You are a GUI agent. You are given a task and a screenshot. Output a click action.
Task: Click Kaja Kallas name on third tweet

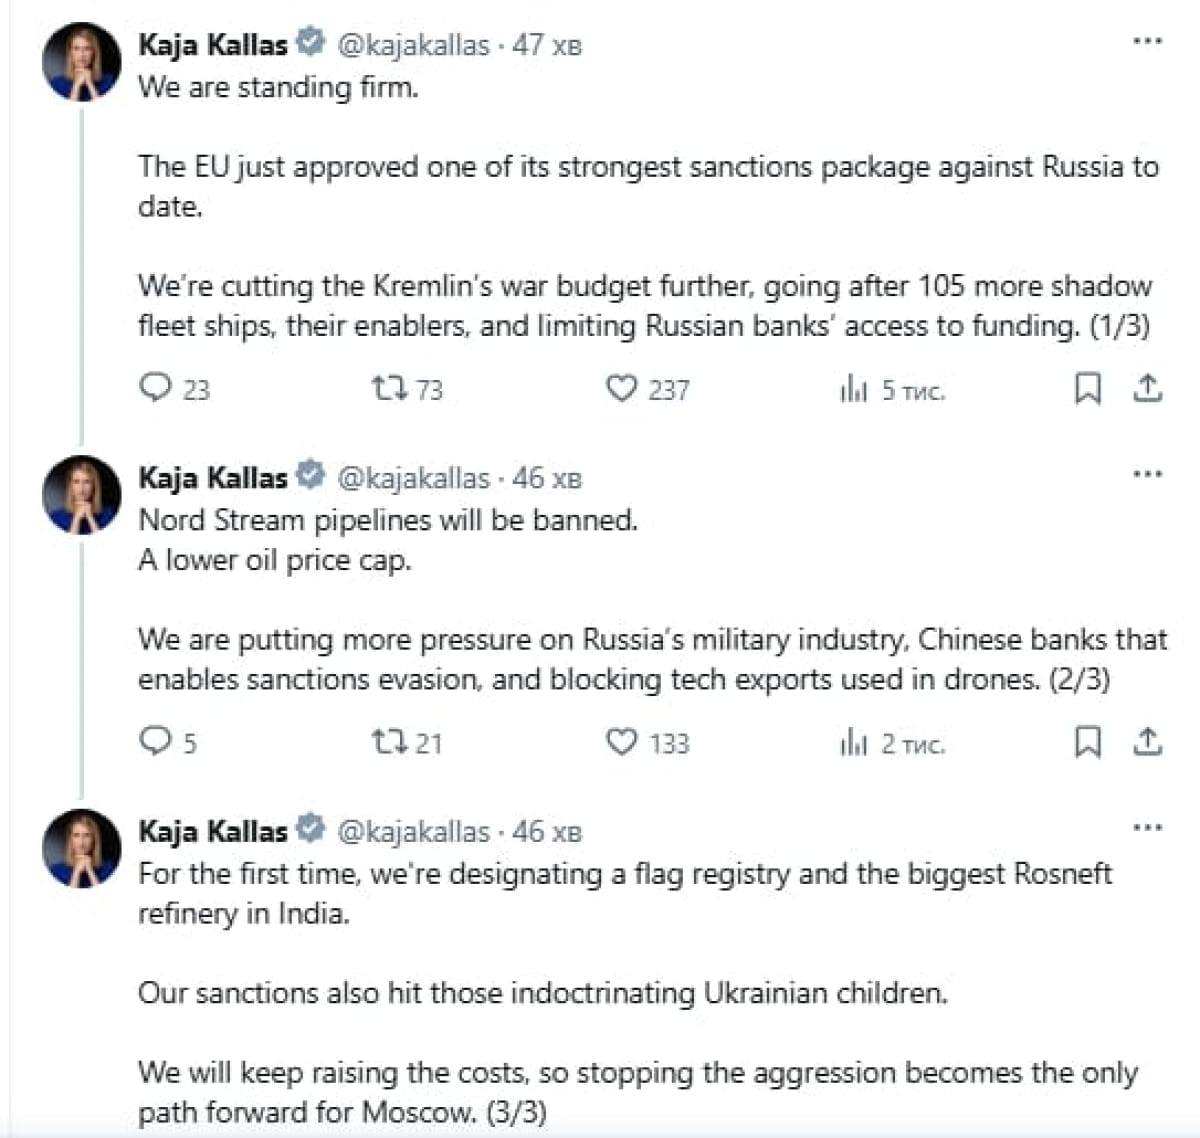click(x=212, y=831)
